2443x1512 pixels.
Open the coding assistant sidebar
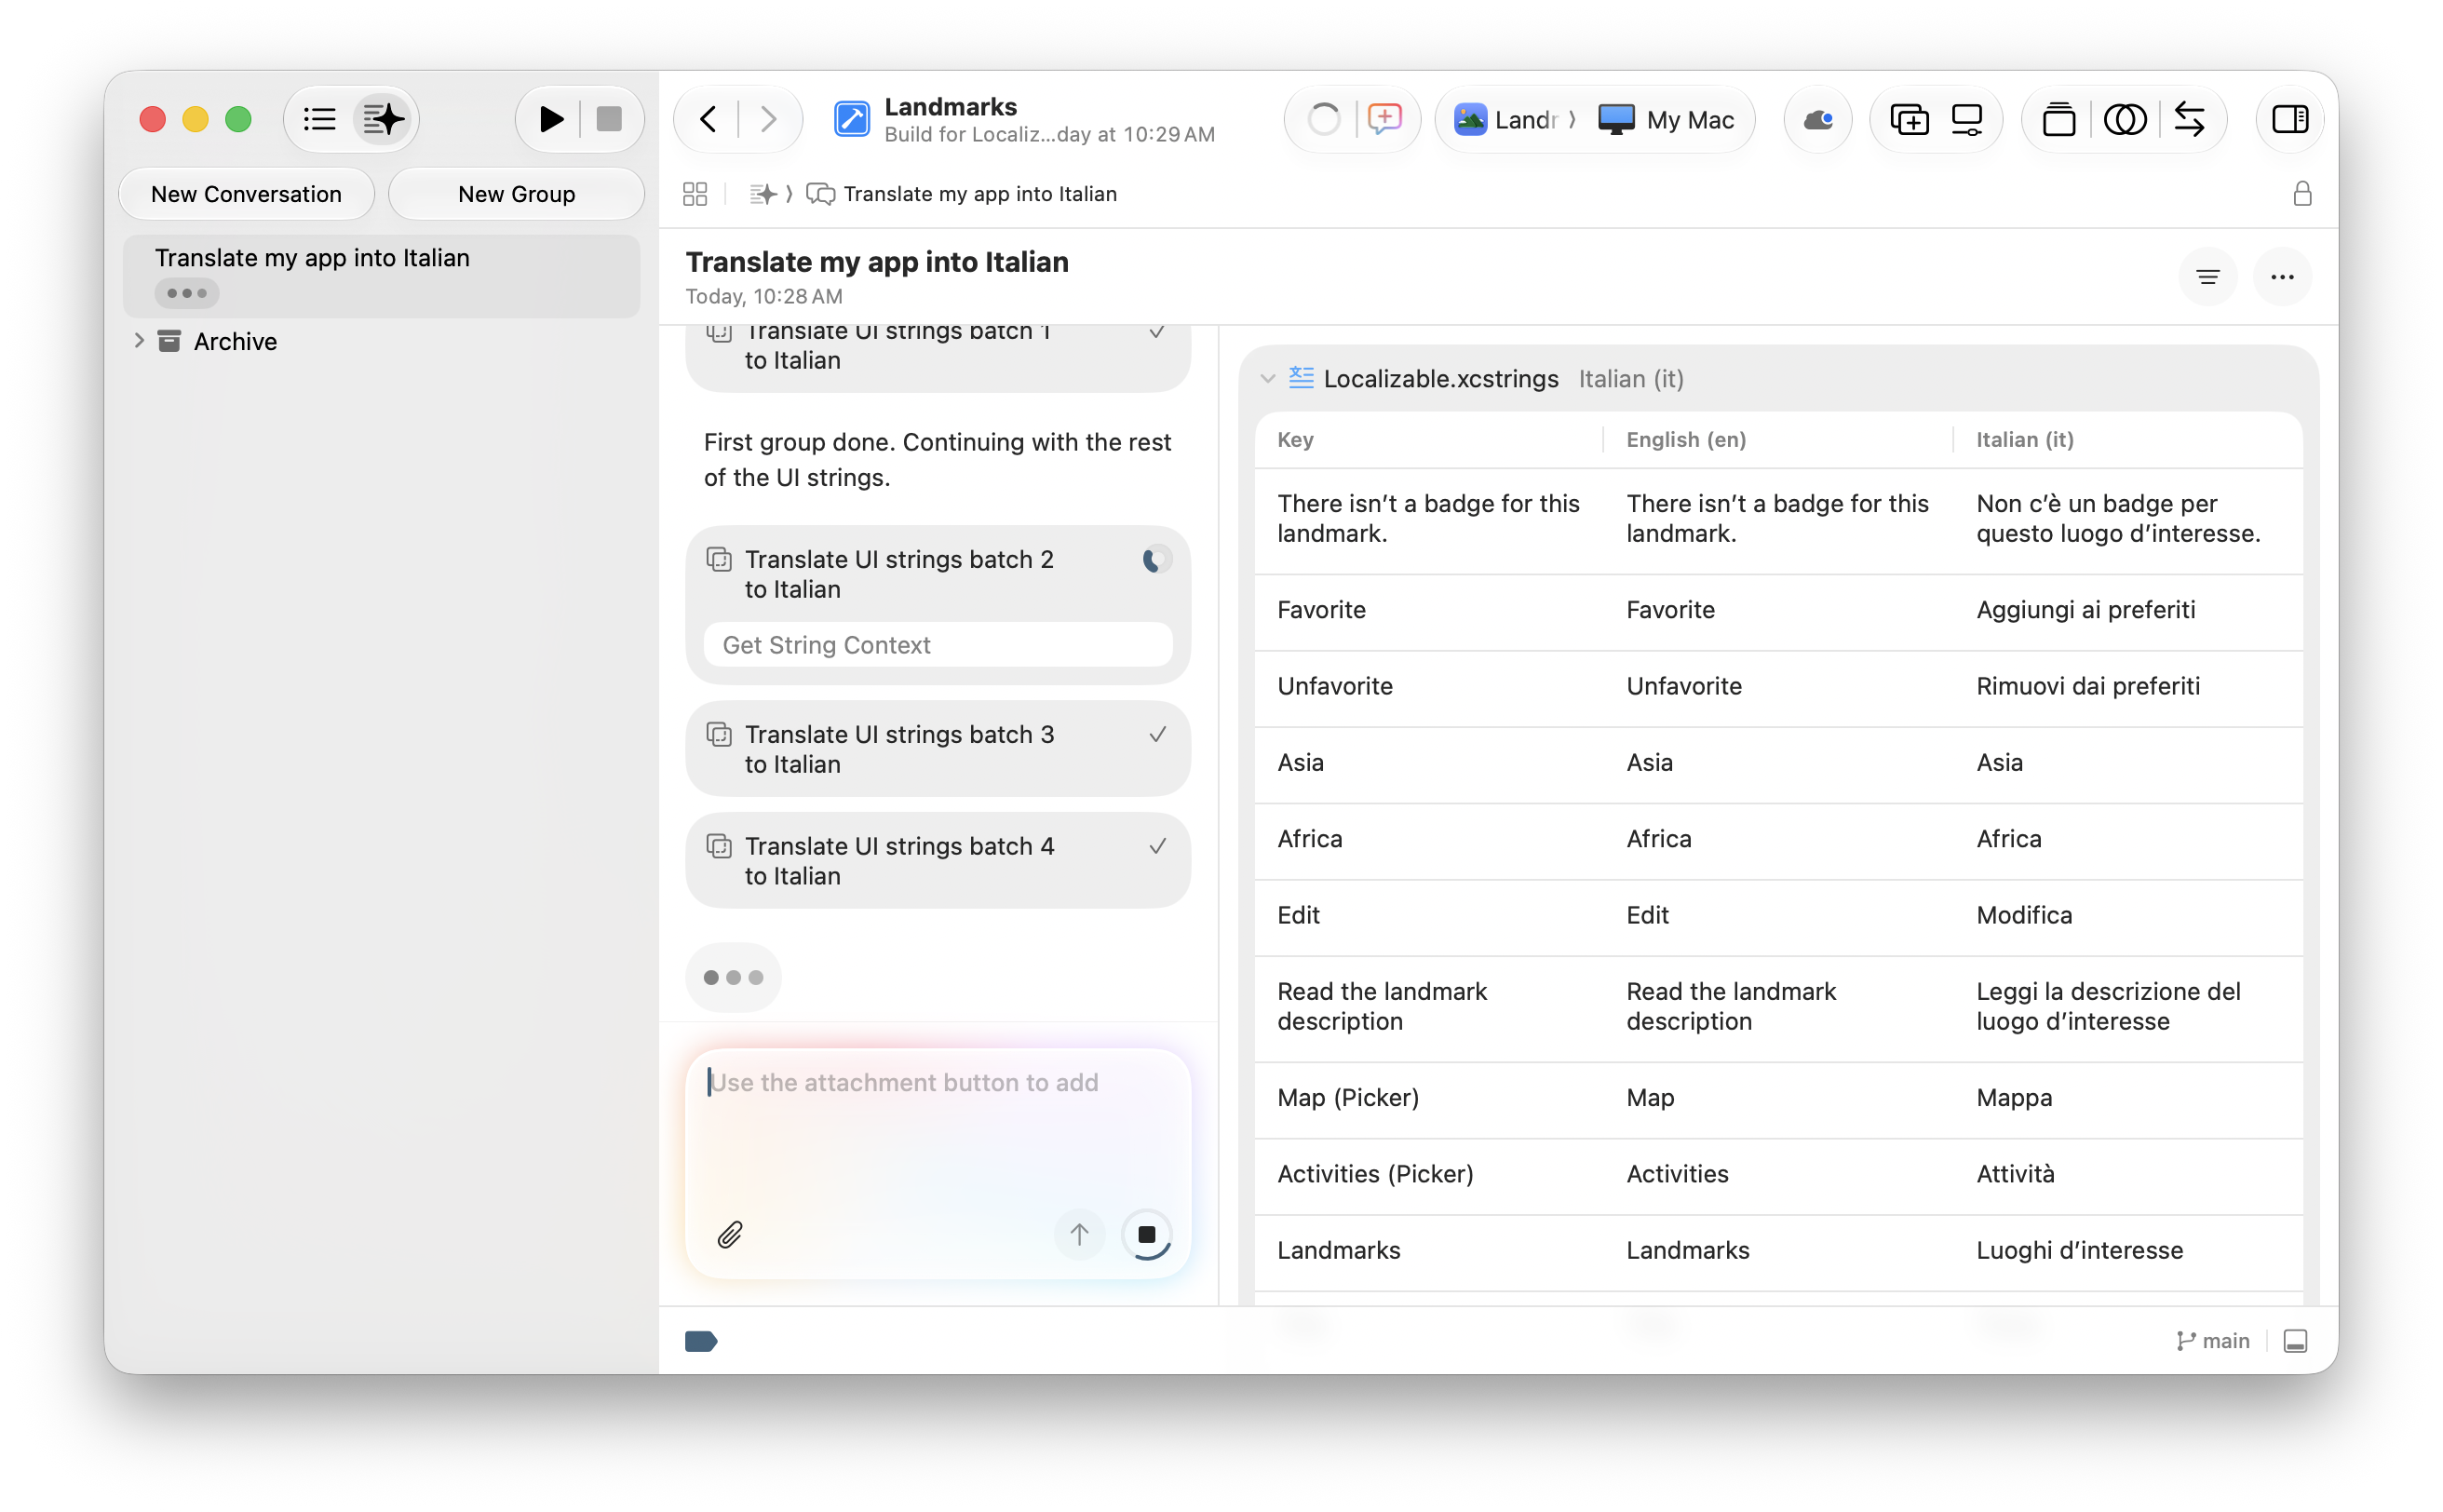383,119
